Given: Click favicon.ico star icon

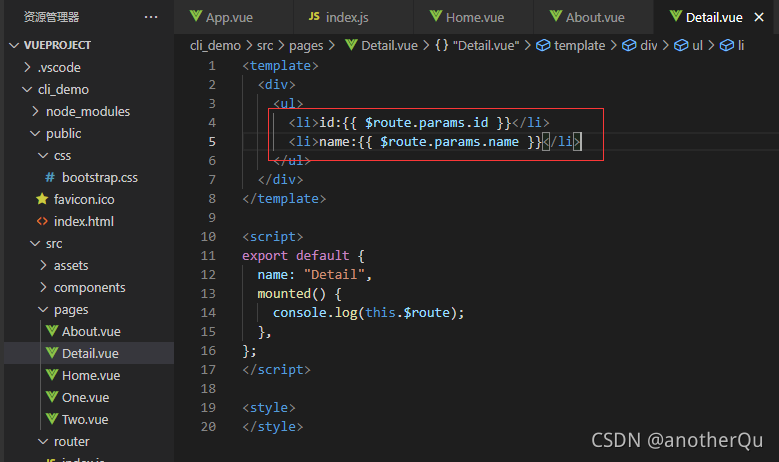Looking at the screenshot, I should [42, 199].
